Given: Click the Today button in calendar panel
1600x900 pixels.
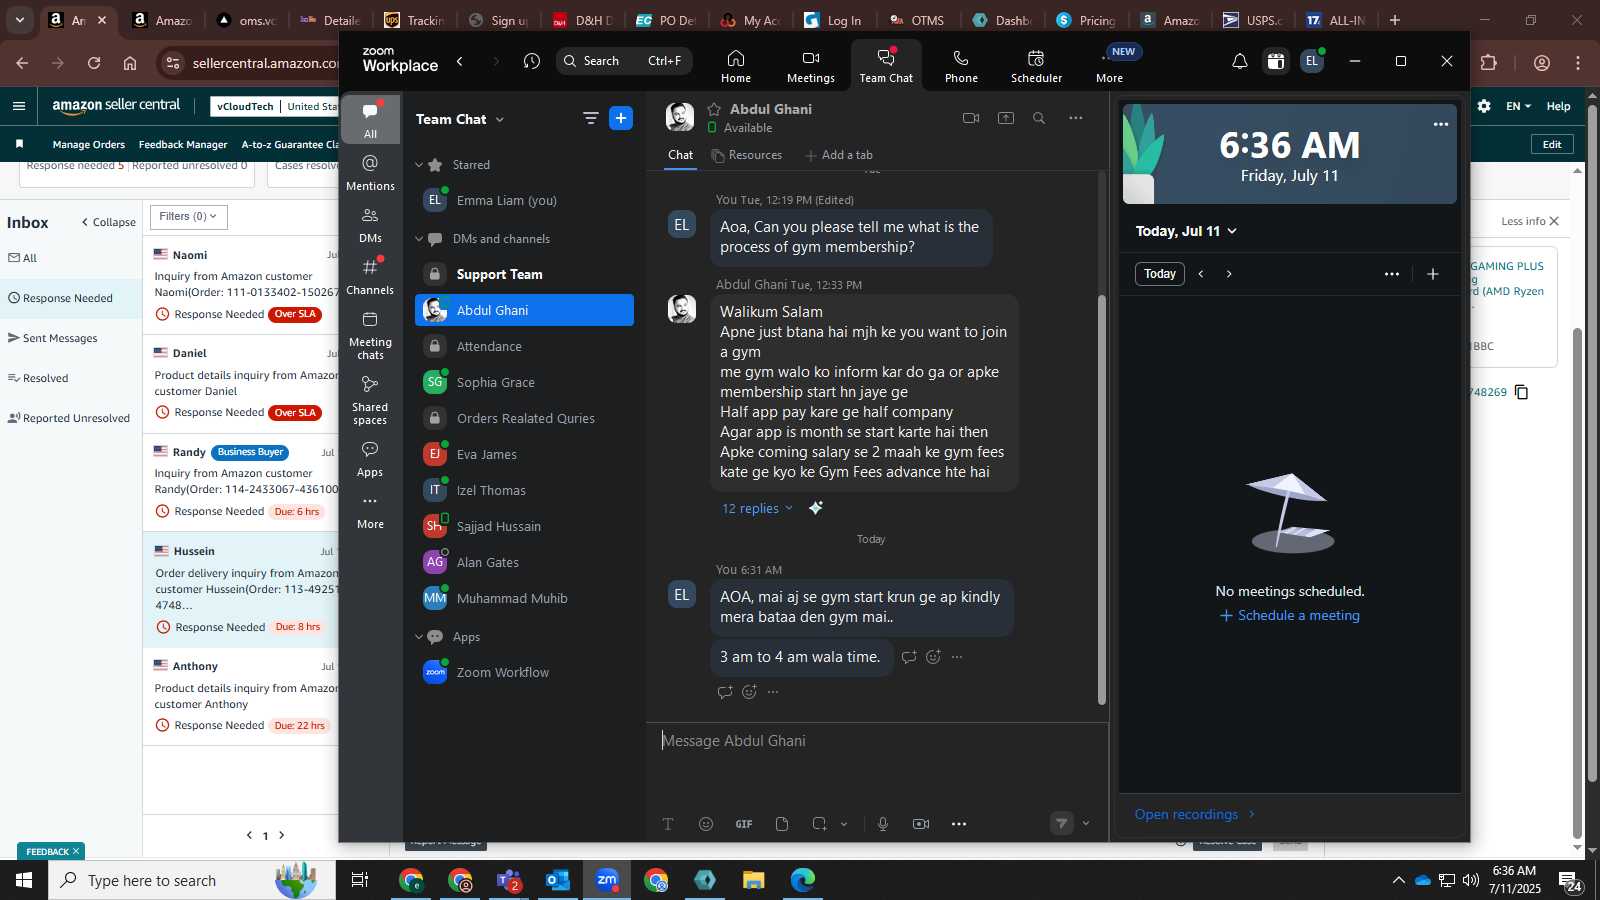Looking at the screenshot, I should tap(1160, 274).
